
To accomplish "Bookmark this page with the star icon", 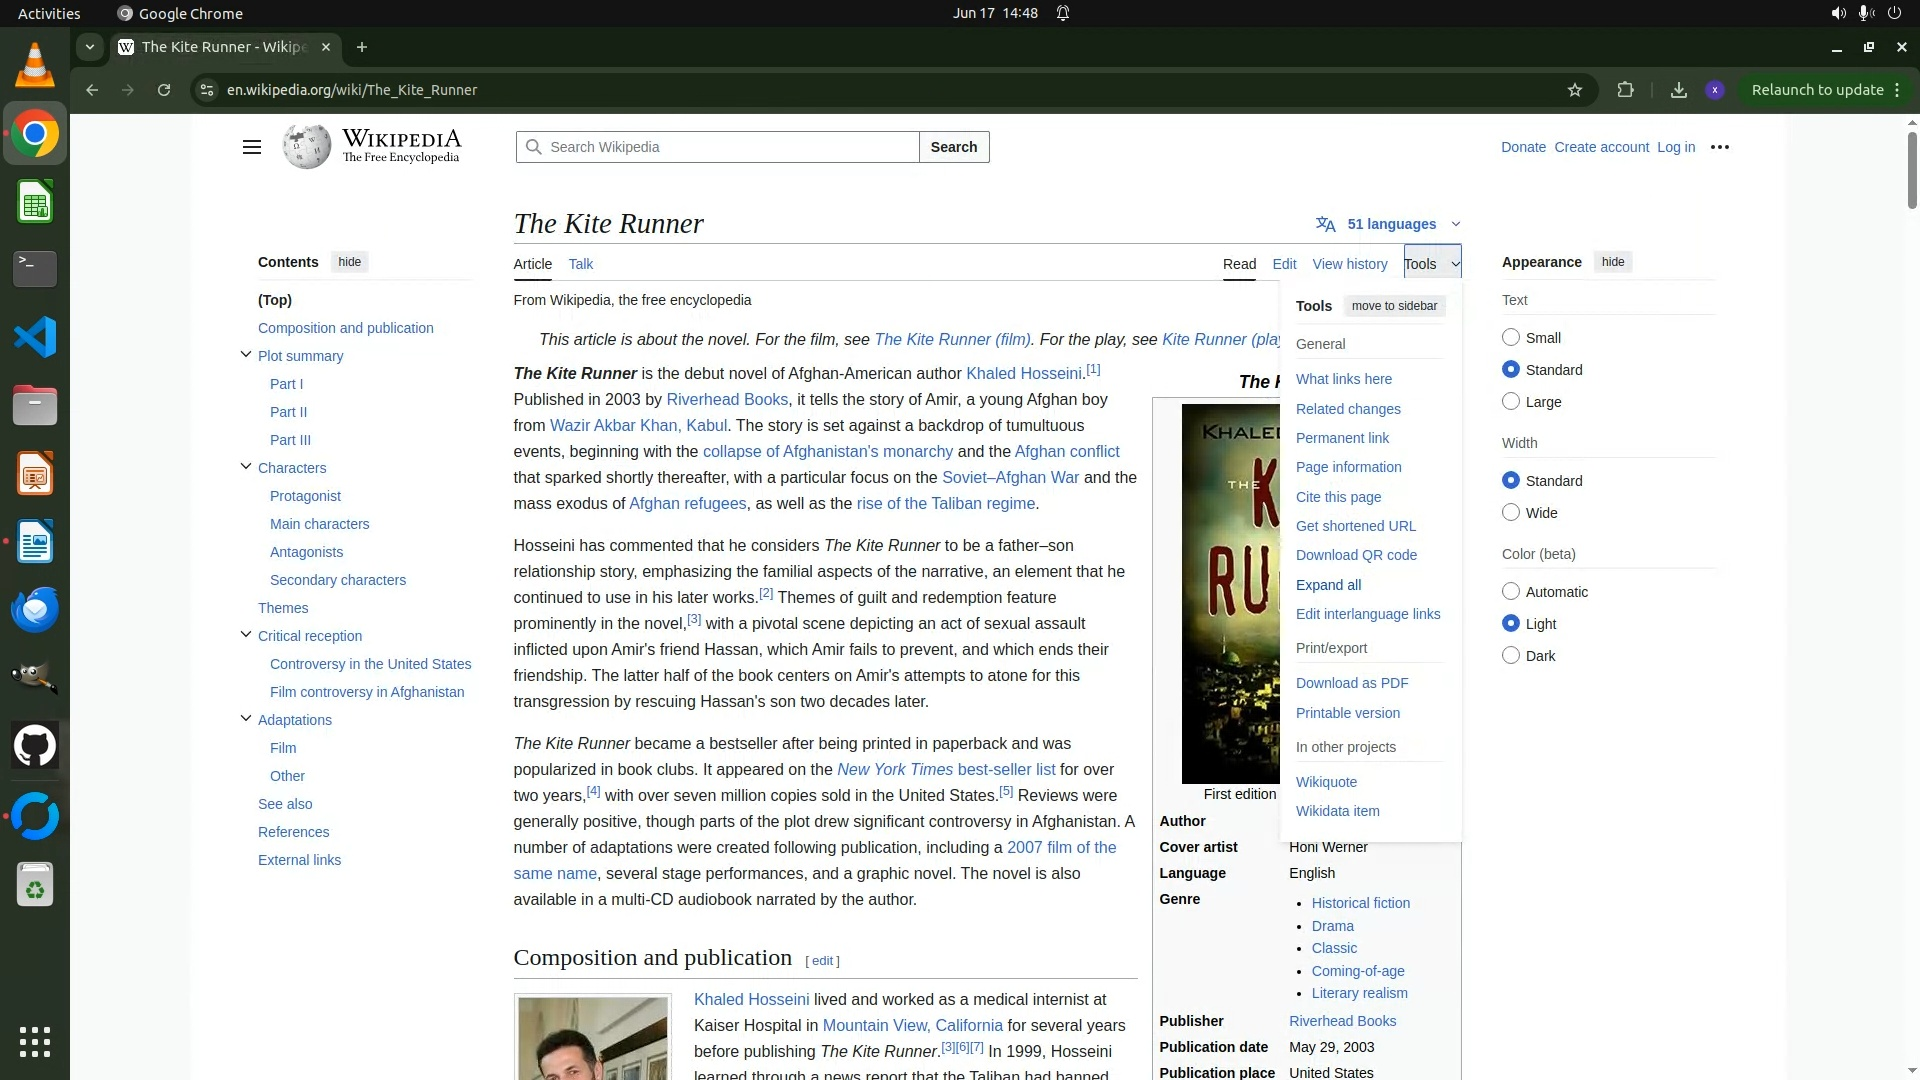I will click(x=1575, y=90).
